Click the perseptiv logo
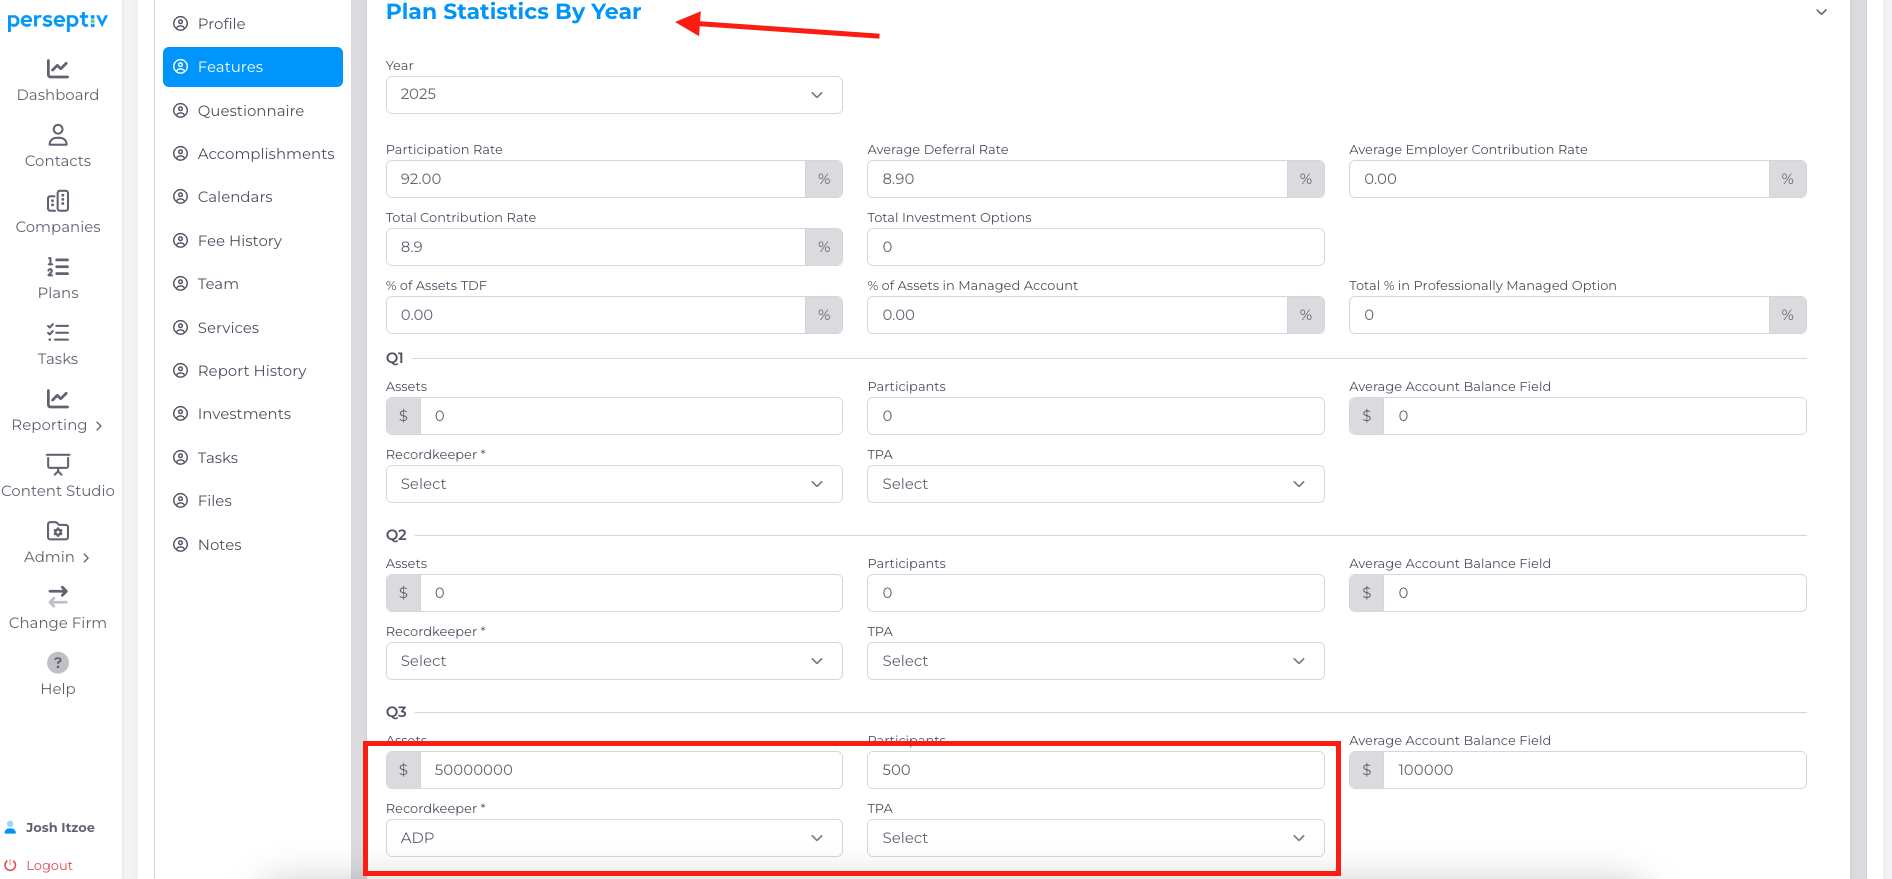This screenshot has width=1892, height=879. pyautogui.click(x=58, y=21)
